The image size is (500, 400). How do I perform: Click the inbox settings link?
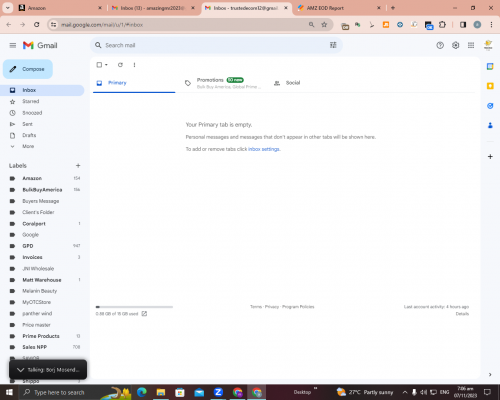[x=264, y=149]
